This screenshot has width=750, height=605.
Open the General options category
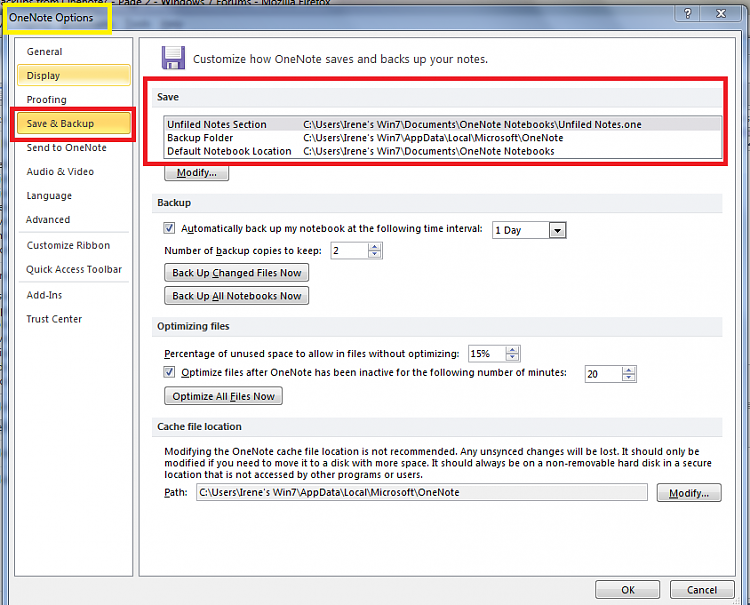[x=73, y=52]
